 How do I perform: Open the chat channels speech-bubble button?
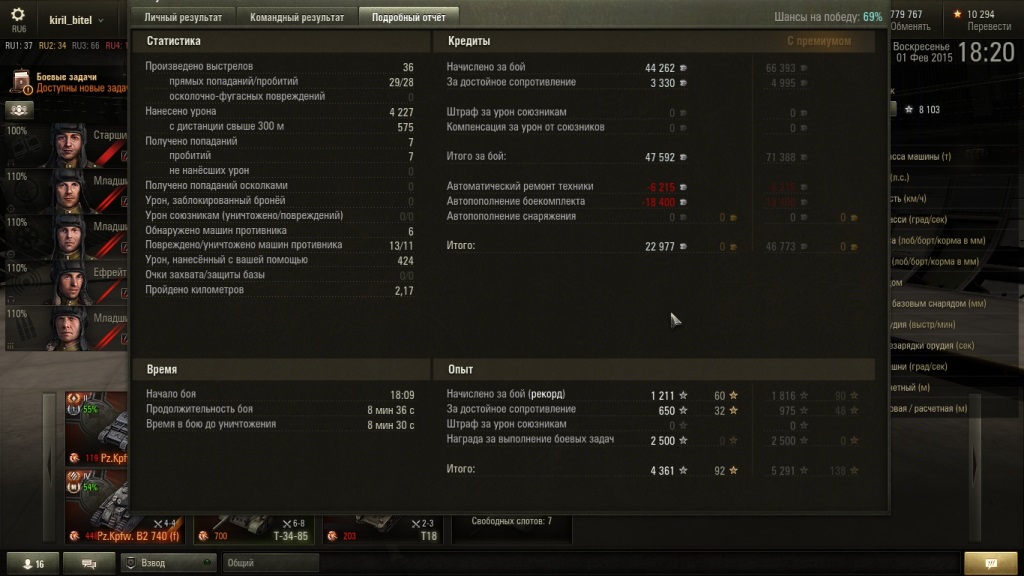pos(89,564)
